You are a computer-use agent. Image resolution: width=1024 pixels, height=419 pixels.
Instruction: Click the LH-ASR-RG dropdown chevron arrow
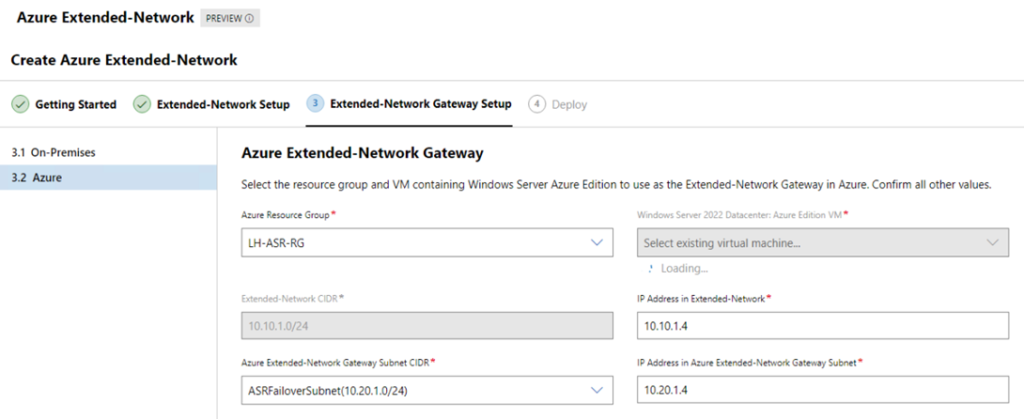(596, 242)
